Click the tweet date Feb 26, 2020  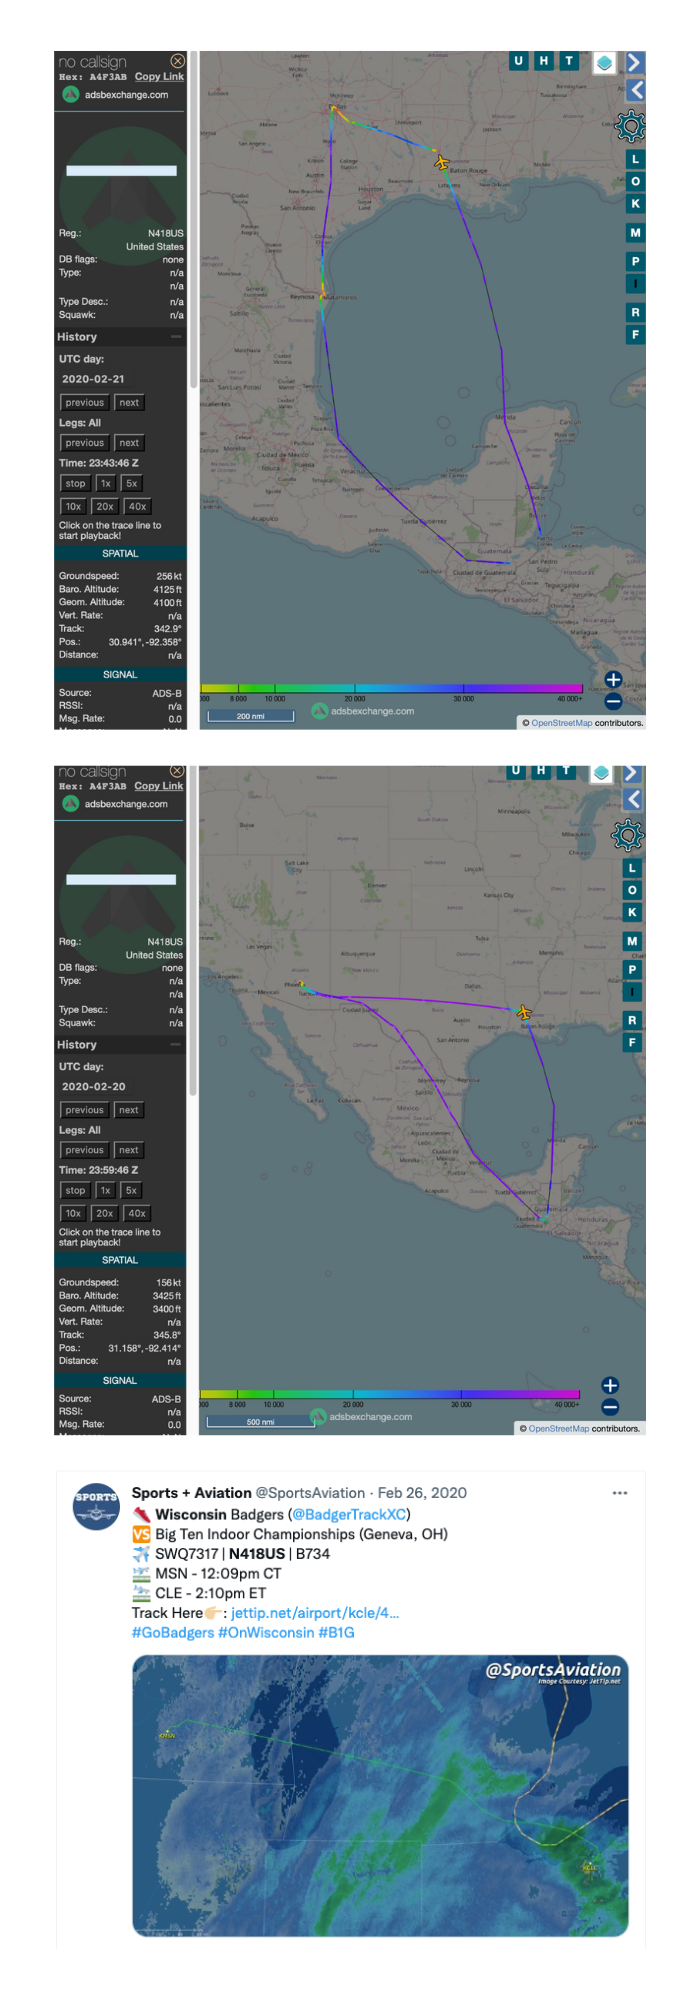(x=422, y=1493)
